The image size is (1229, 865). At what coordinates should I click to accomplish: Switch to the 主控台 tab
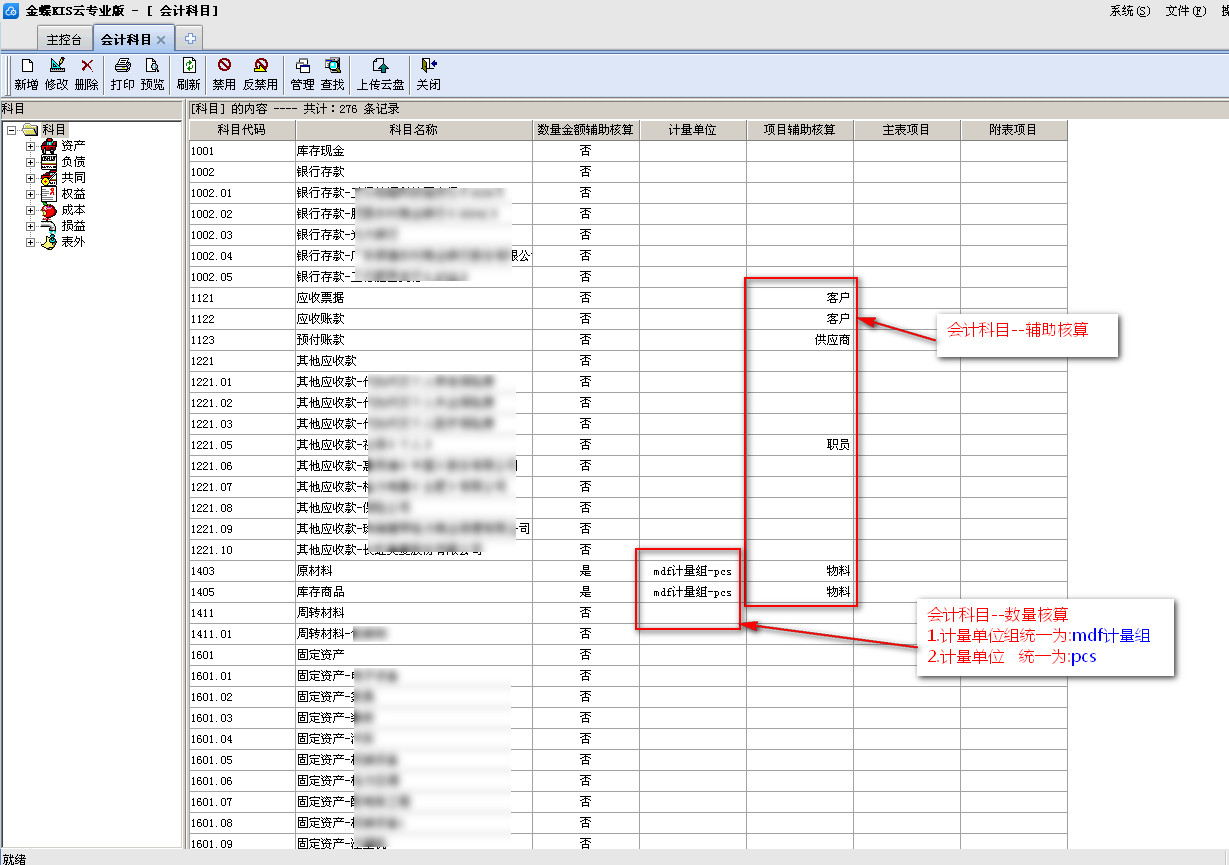(64, 39)
